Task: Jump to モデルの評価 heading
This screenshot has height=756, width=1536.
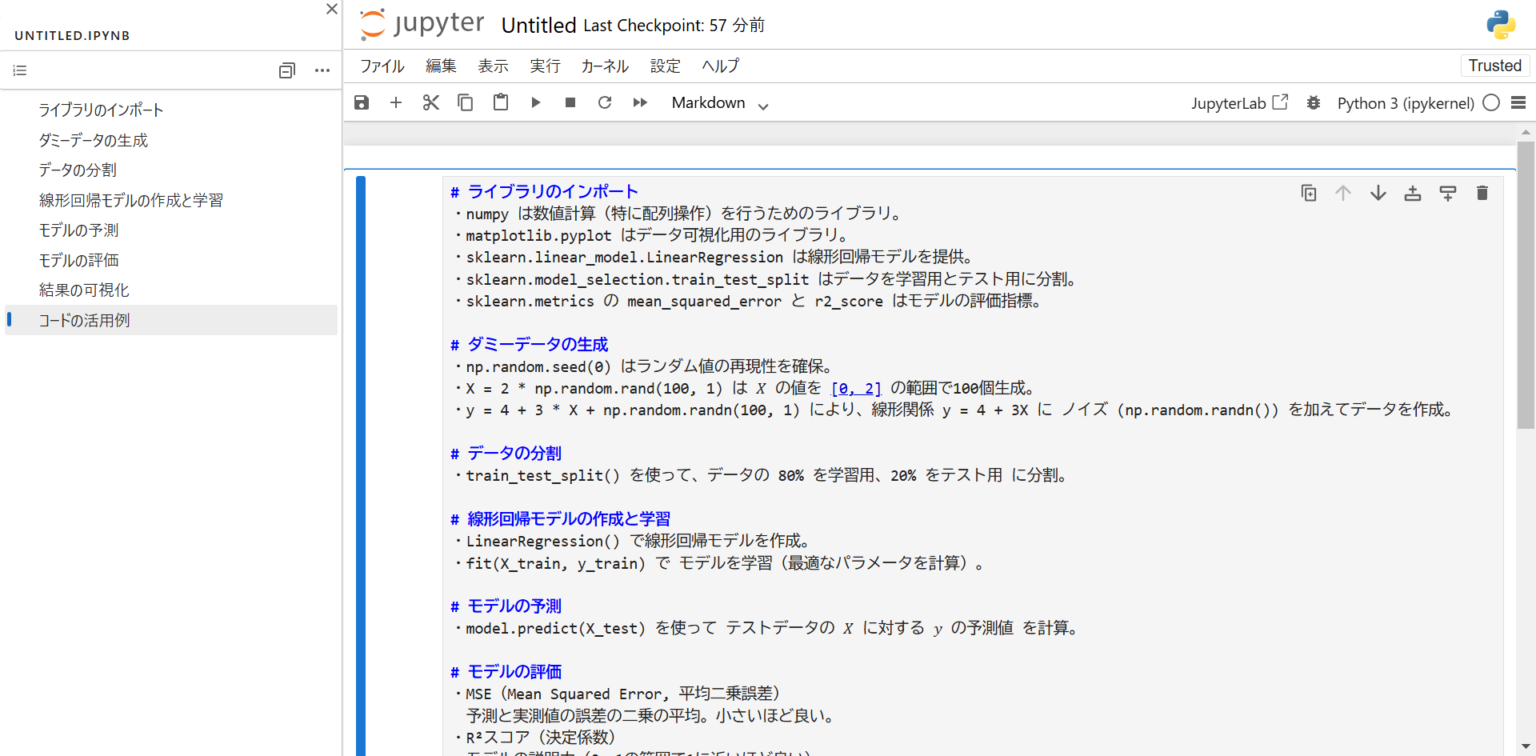Action: pyautogui.click(x=78, y=260)
